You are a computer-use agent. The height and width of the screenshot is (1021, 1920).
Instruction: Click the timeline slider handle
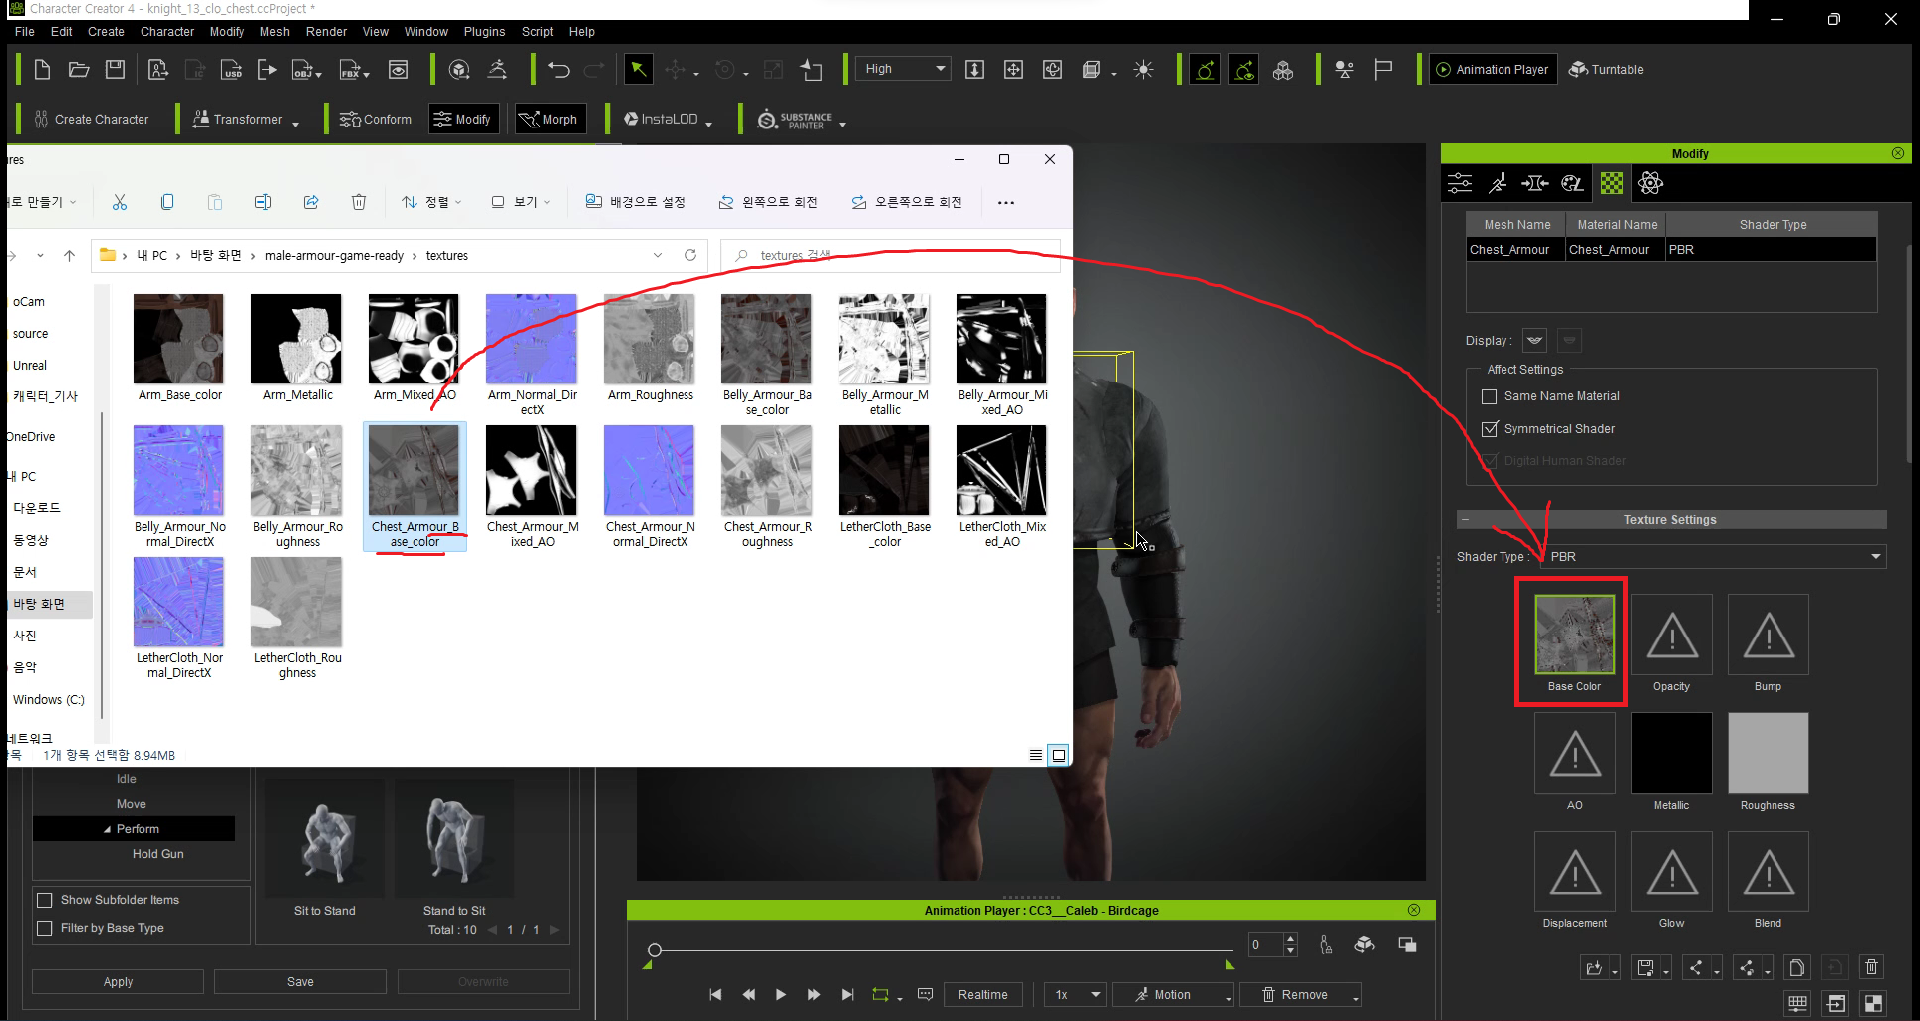coord(654,950)
